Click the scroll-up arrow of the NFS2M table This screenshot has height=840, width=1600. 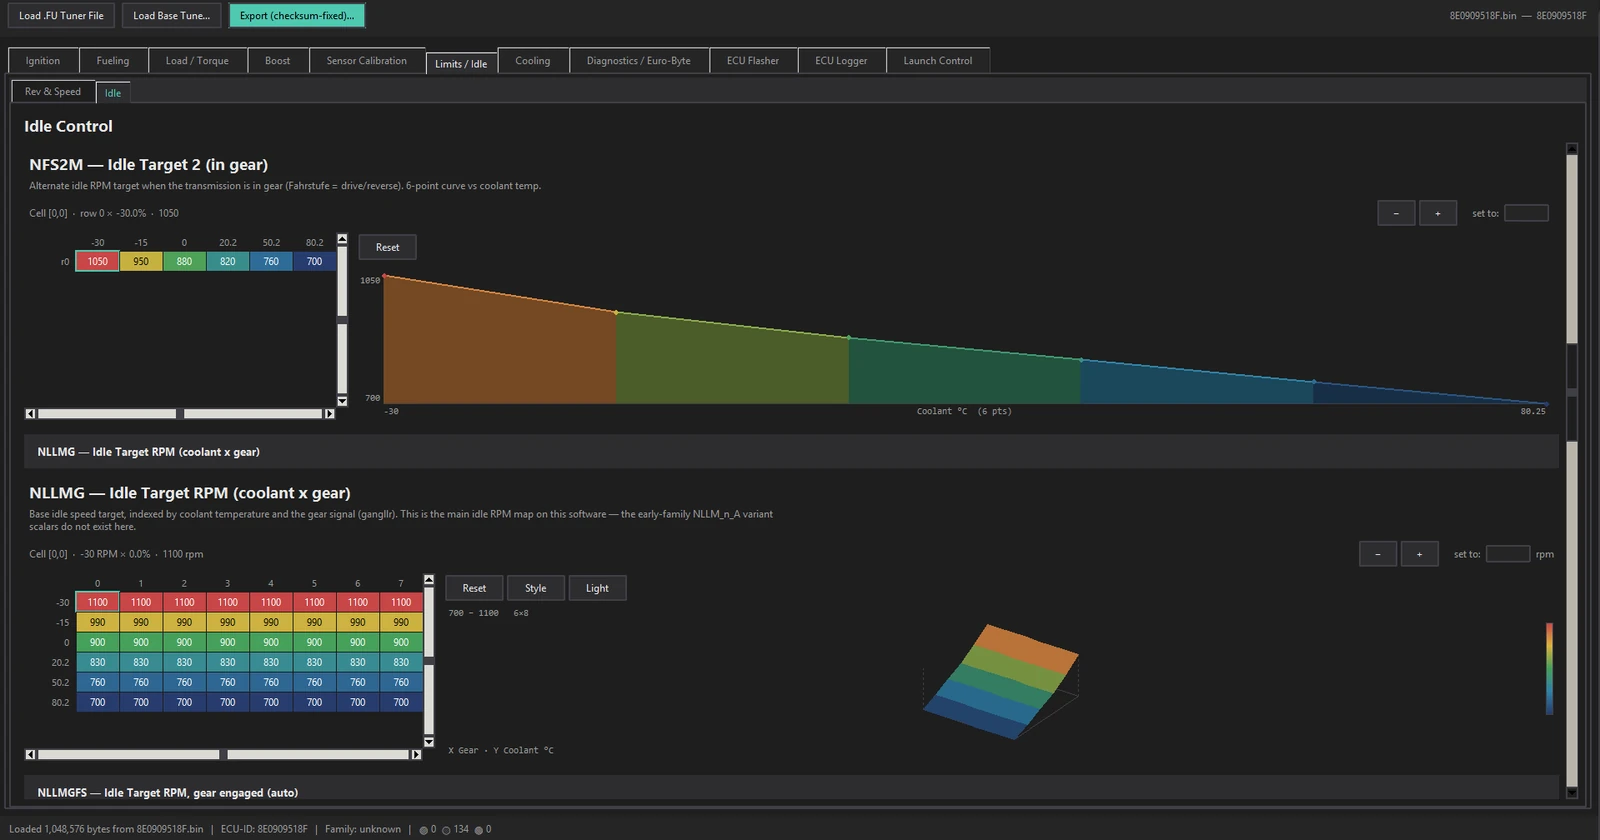pos(342,239)
